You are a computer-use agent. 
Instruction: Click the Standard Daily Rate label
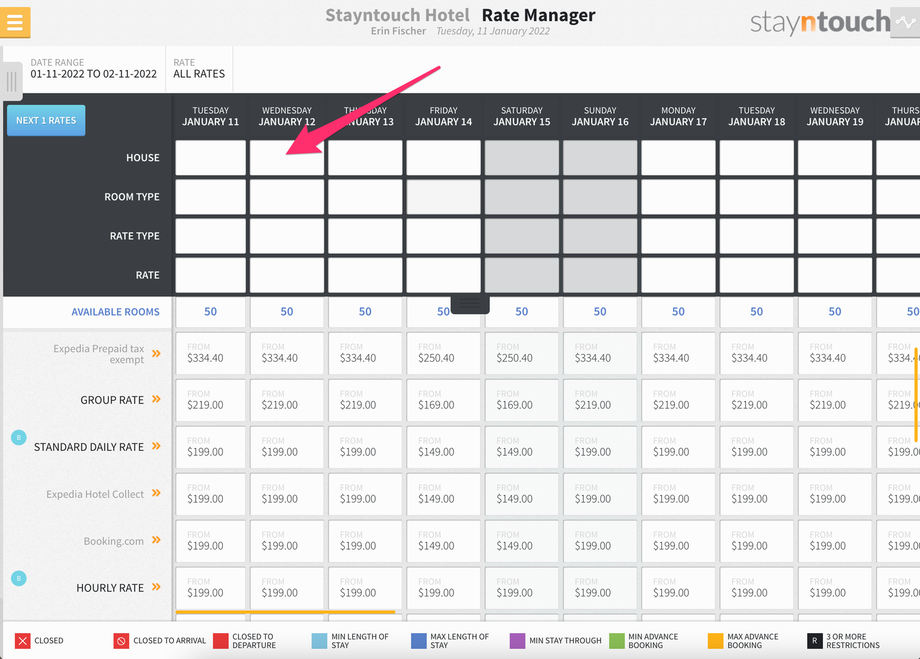click(89, 447)
